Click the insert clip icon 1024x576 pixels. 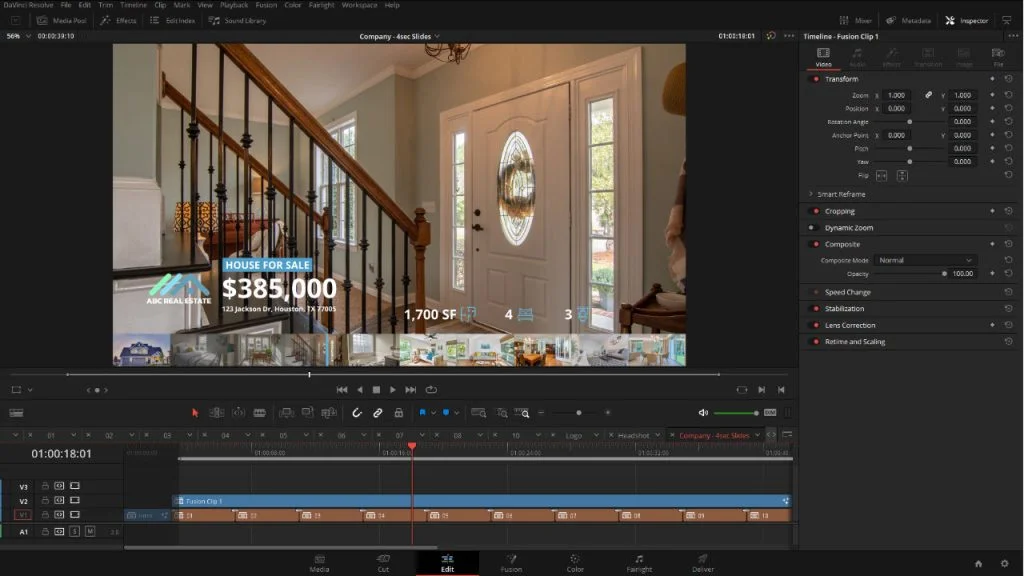click(286, 413)
